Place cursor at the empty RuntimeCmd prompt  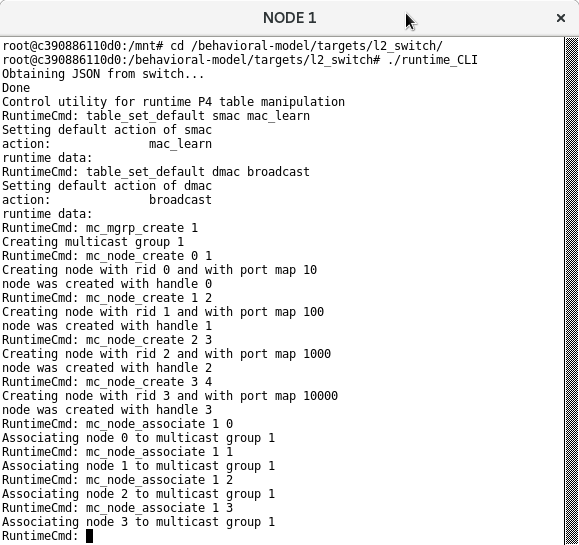pos(89,536)
